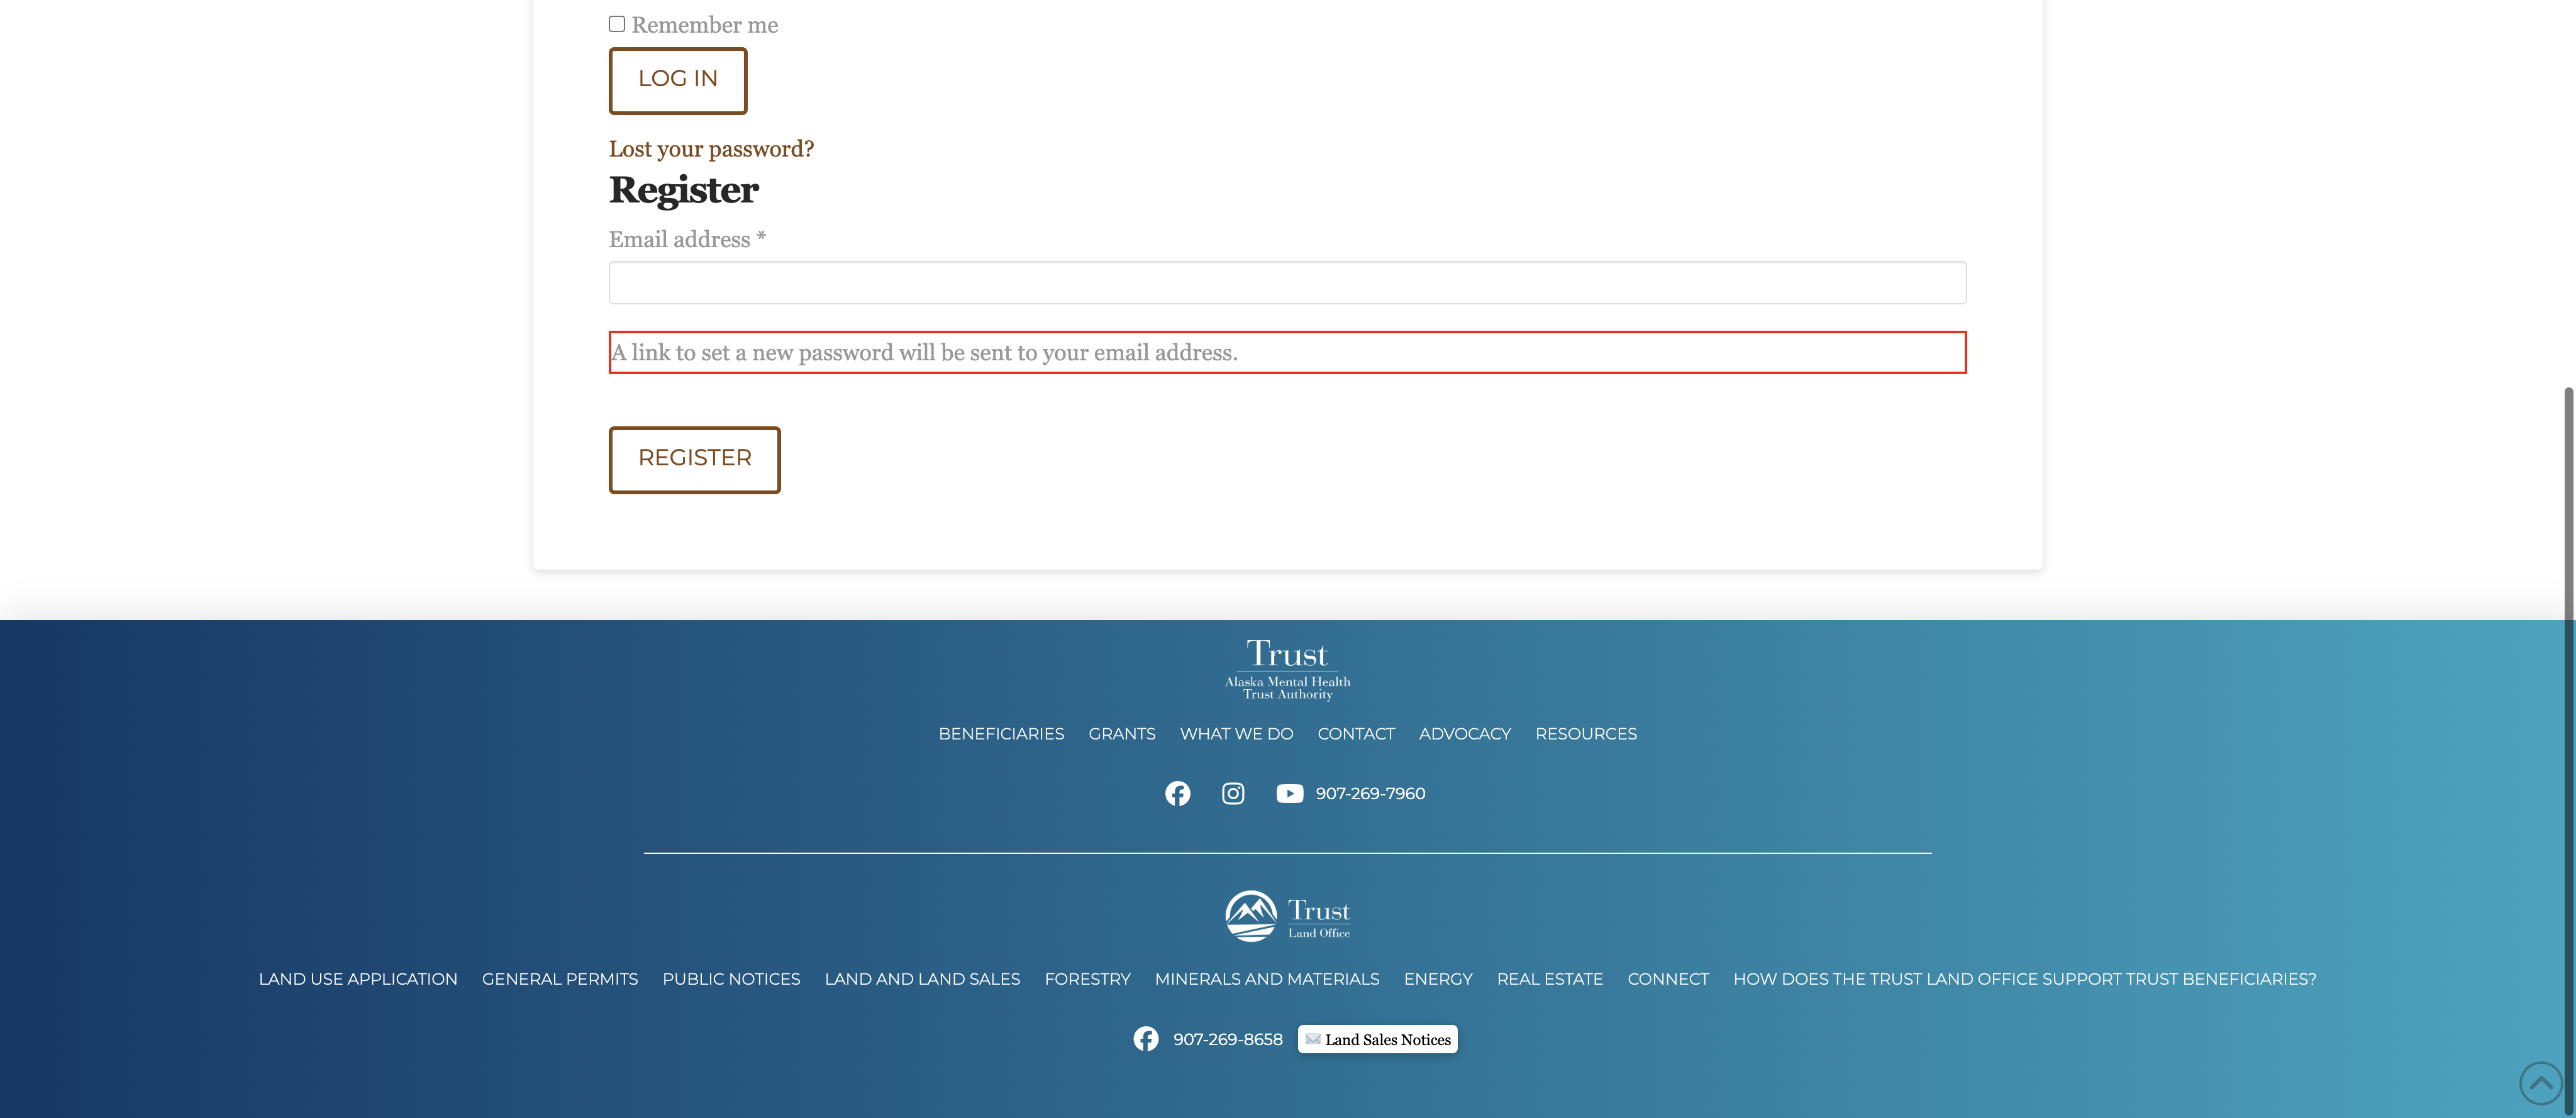Click the Trust Land Office mountain logo
2576x1118 pixels.
pyautogui.click(x=1287, y=915)
